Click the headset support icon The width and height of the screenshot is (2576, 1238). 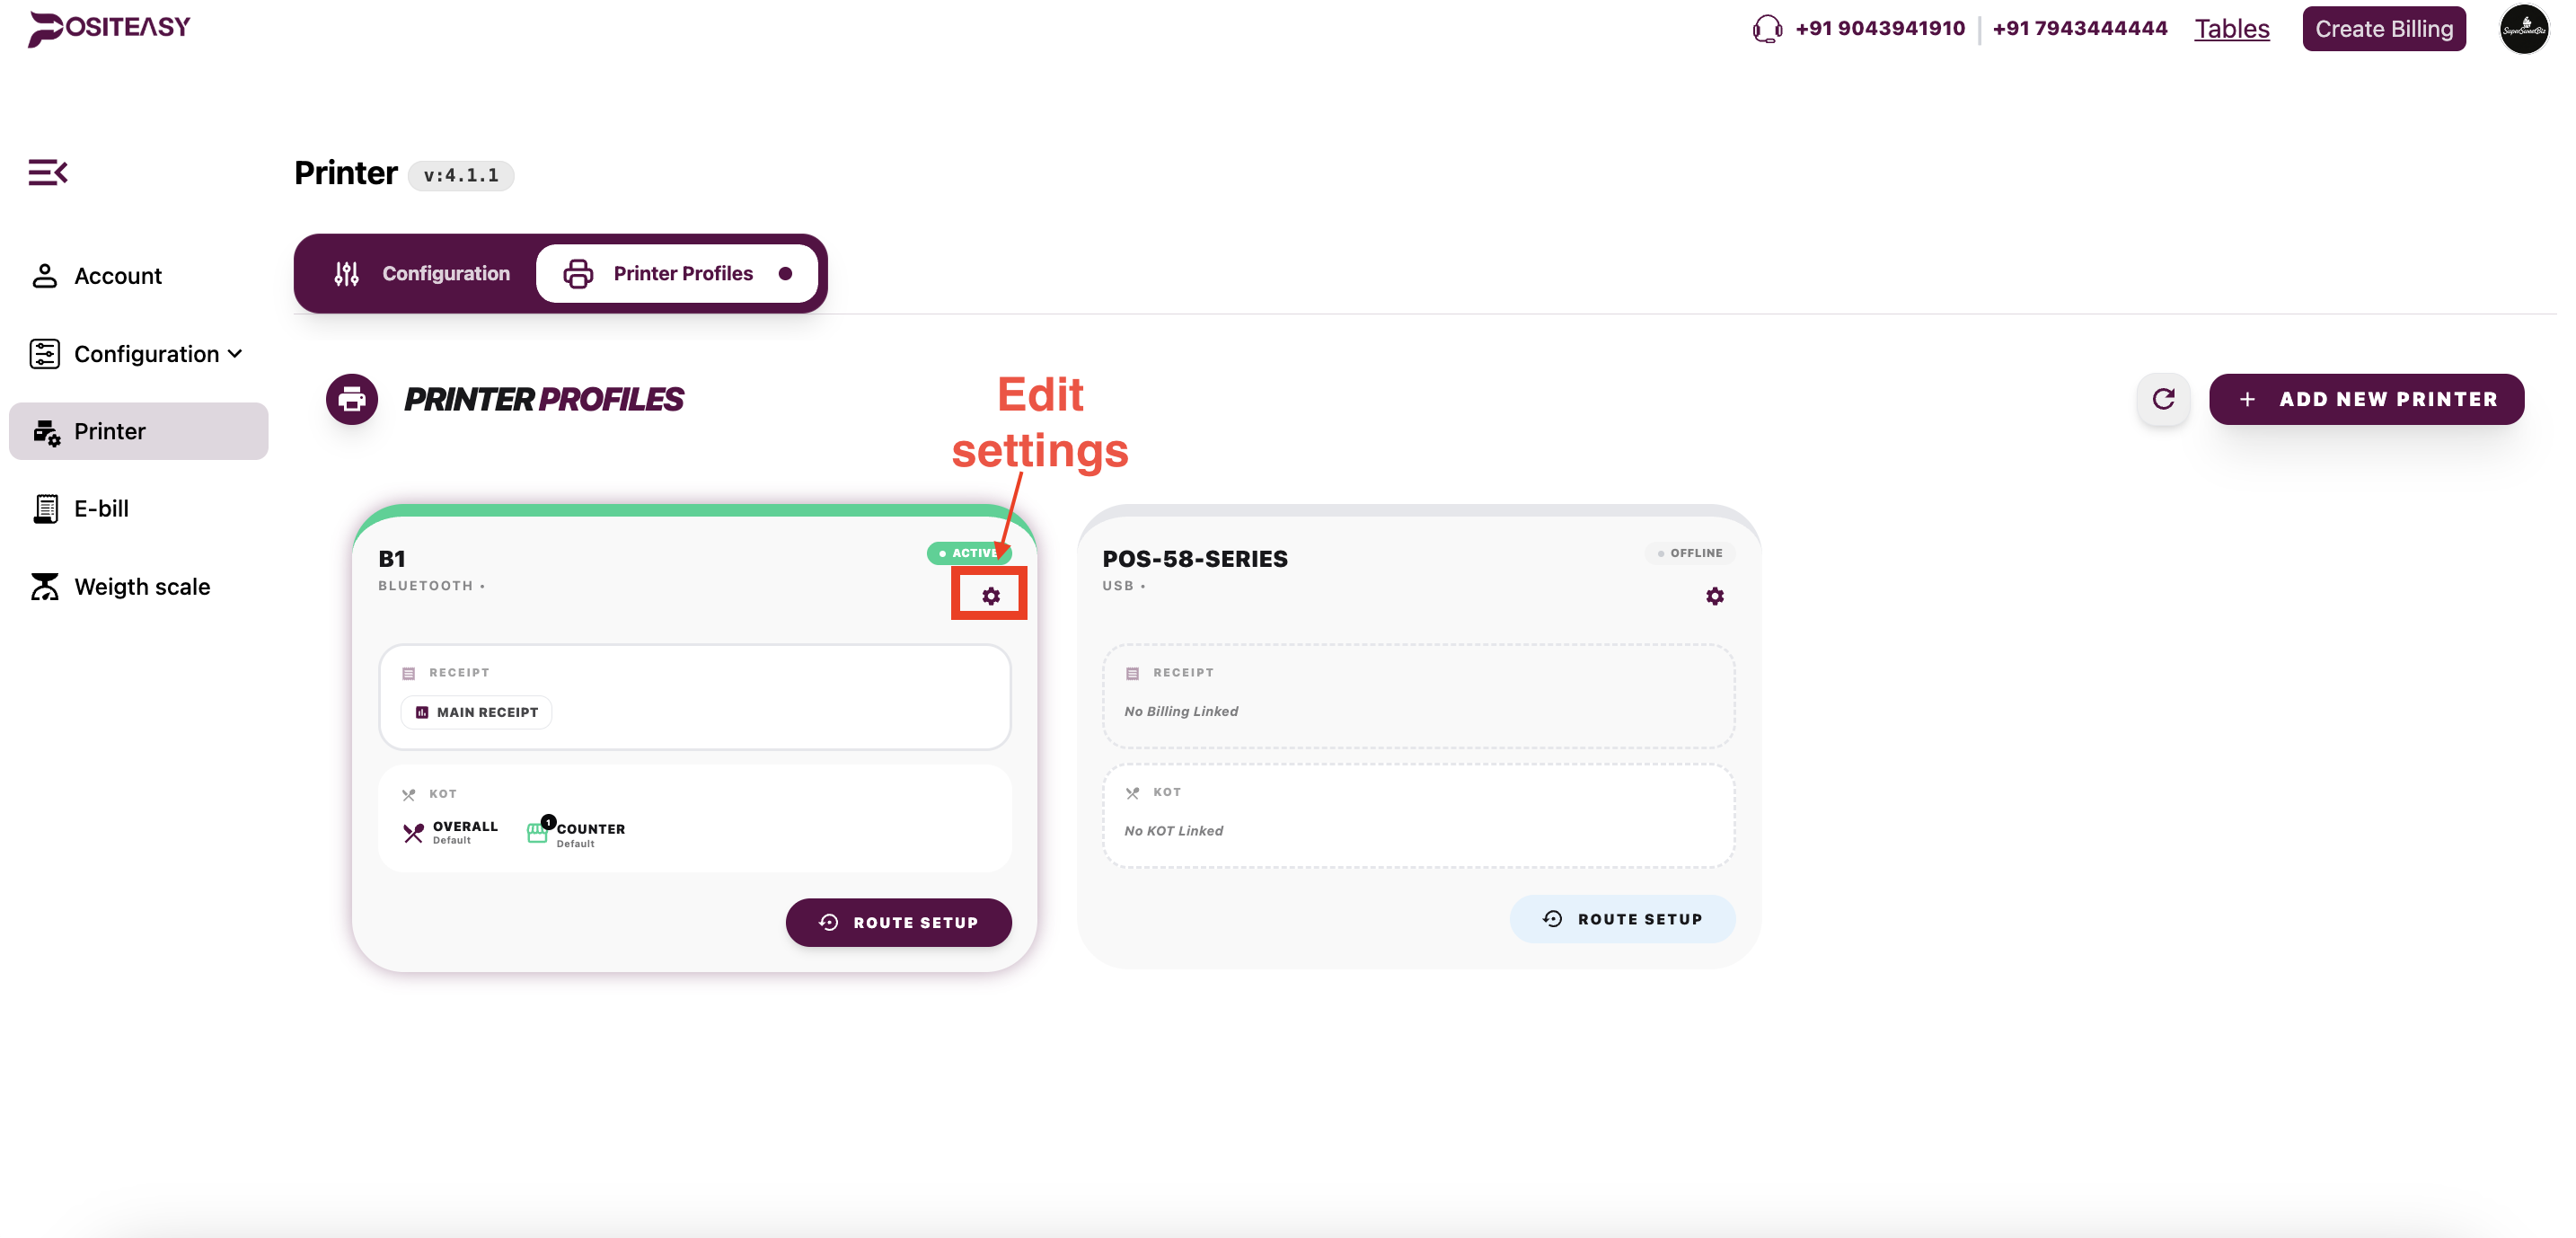click(x=1767, y=29)
